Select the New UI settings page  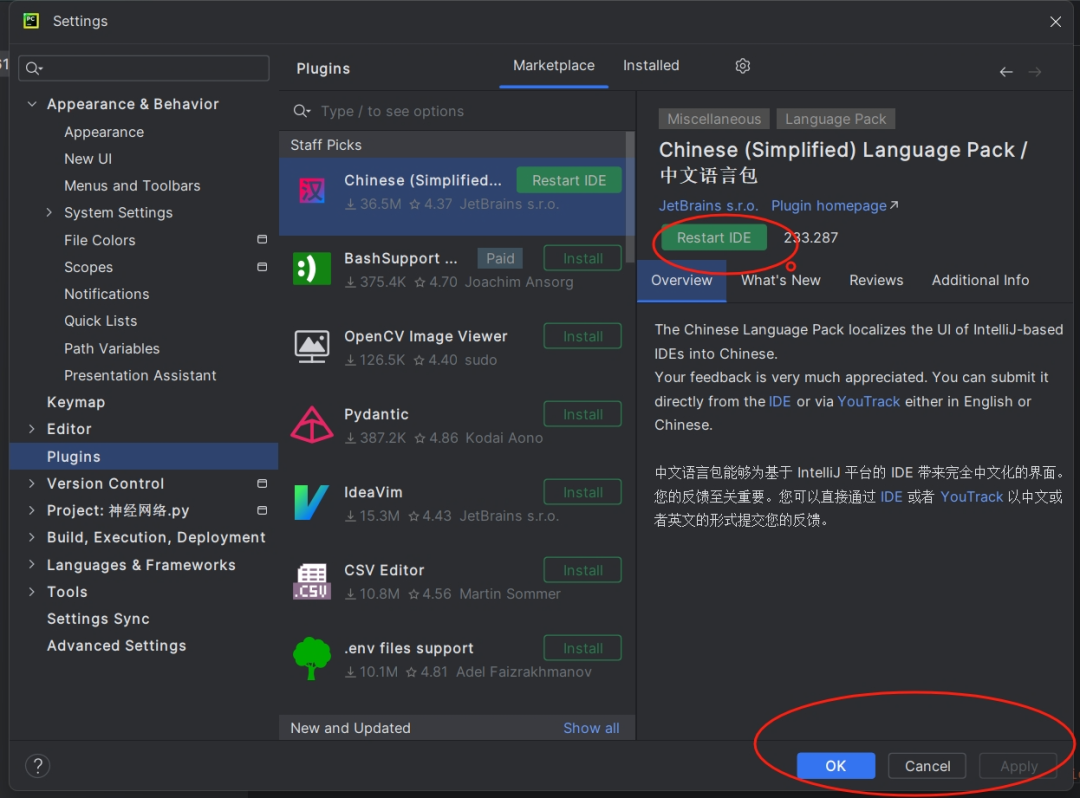pos(87,159)
